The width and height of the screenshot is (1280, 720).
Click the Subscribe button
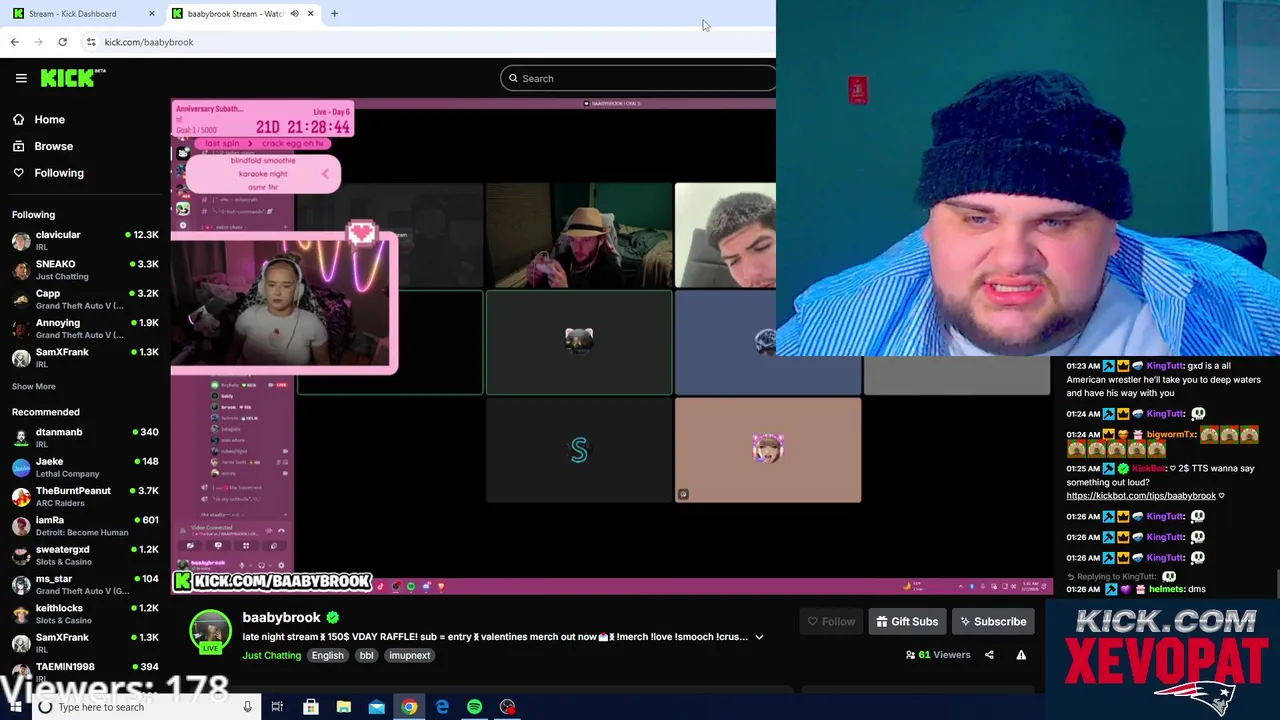(993, 621)
